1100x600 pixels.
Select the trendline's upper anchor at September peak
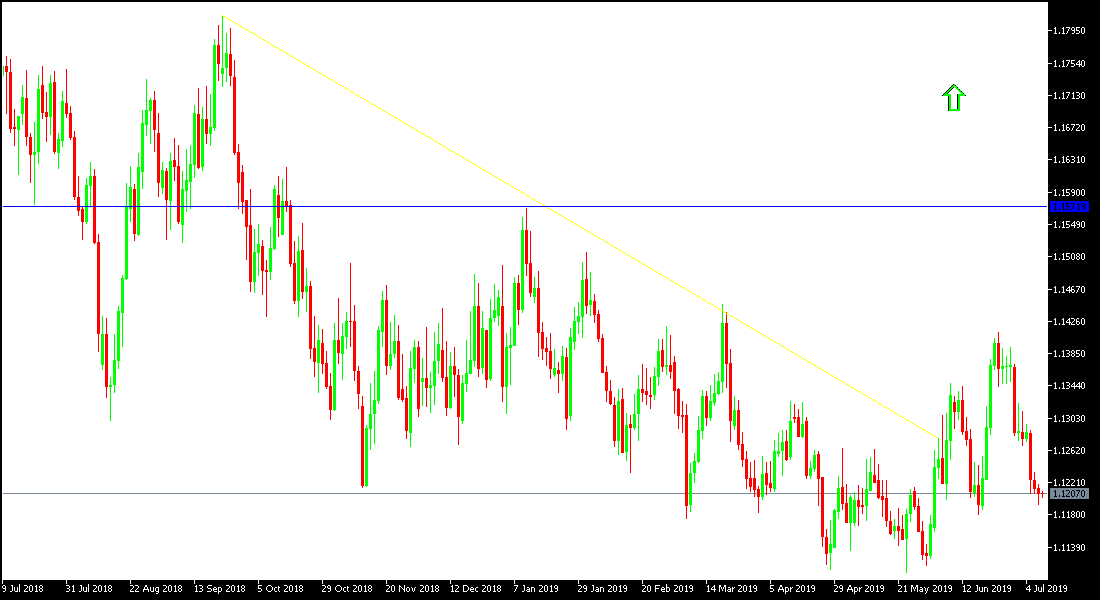tap(224, 16)
